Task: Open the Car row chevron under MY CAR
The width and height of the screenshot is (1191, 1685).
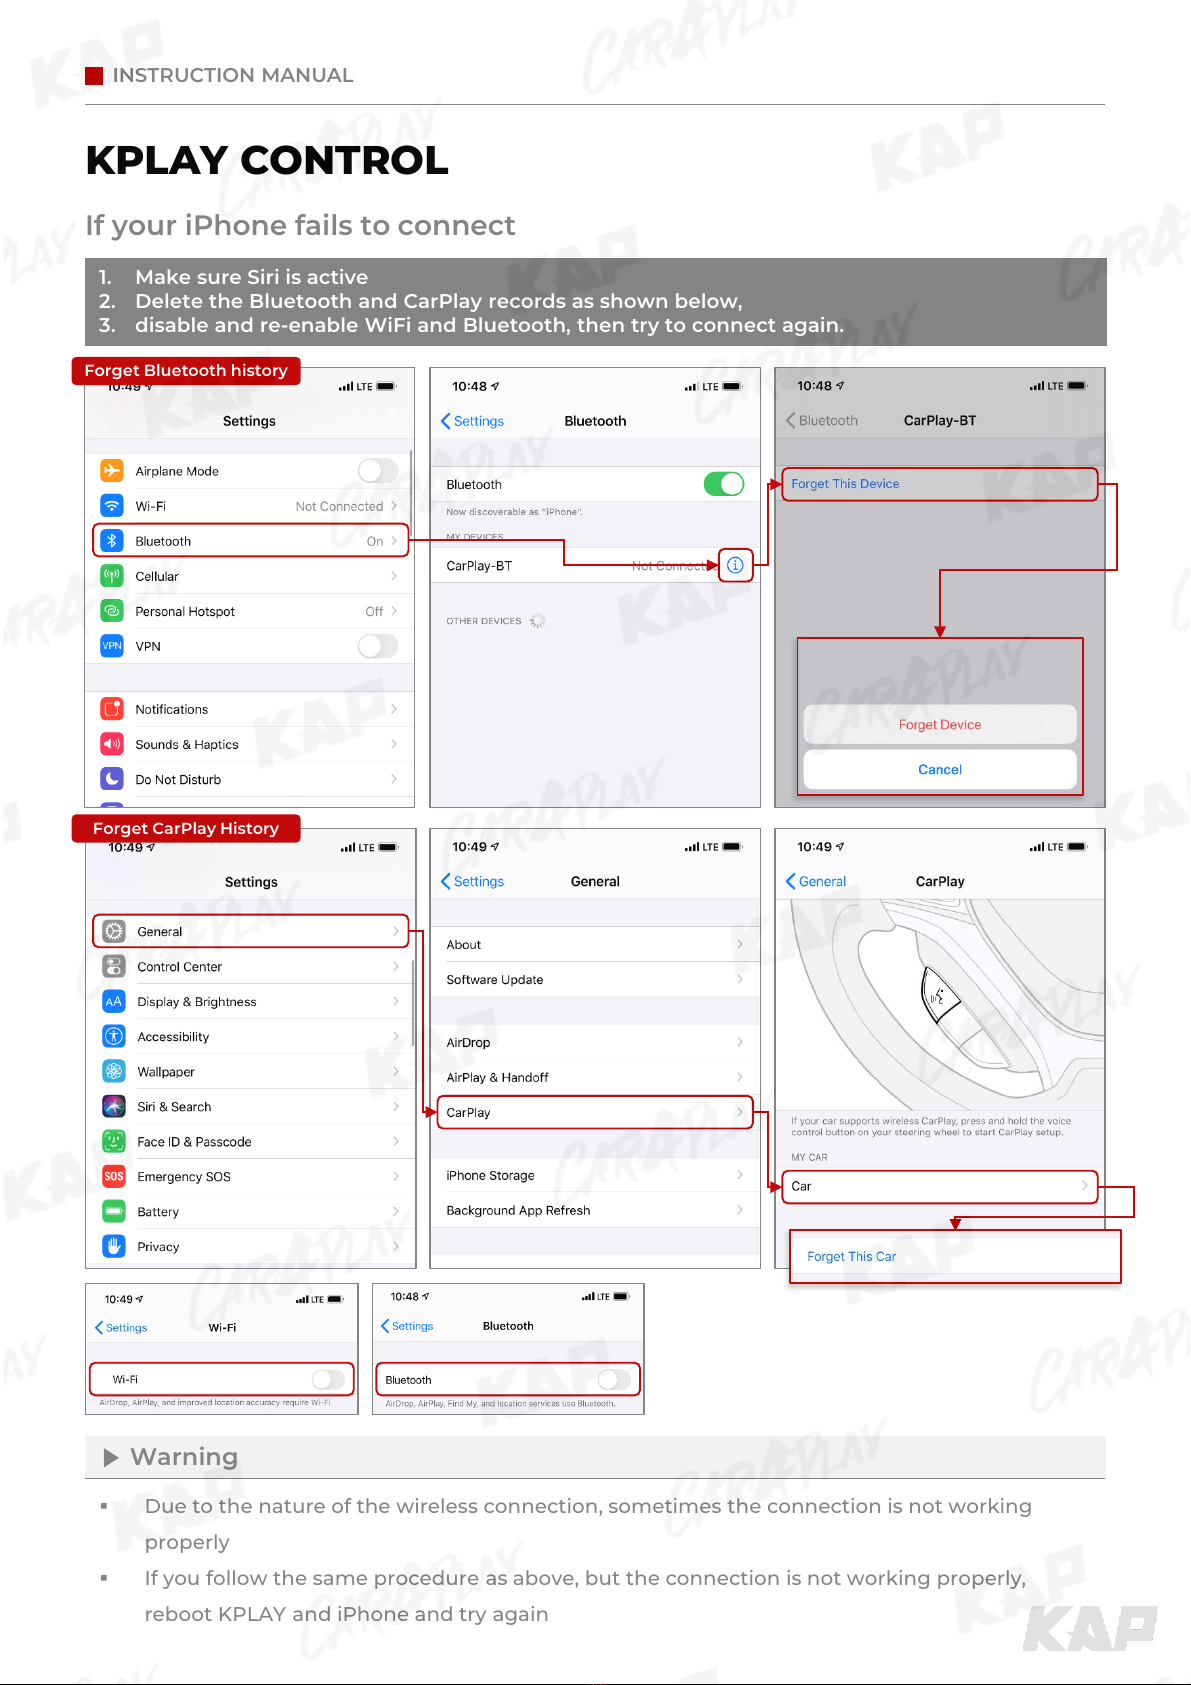Action: (1085, 1186)
